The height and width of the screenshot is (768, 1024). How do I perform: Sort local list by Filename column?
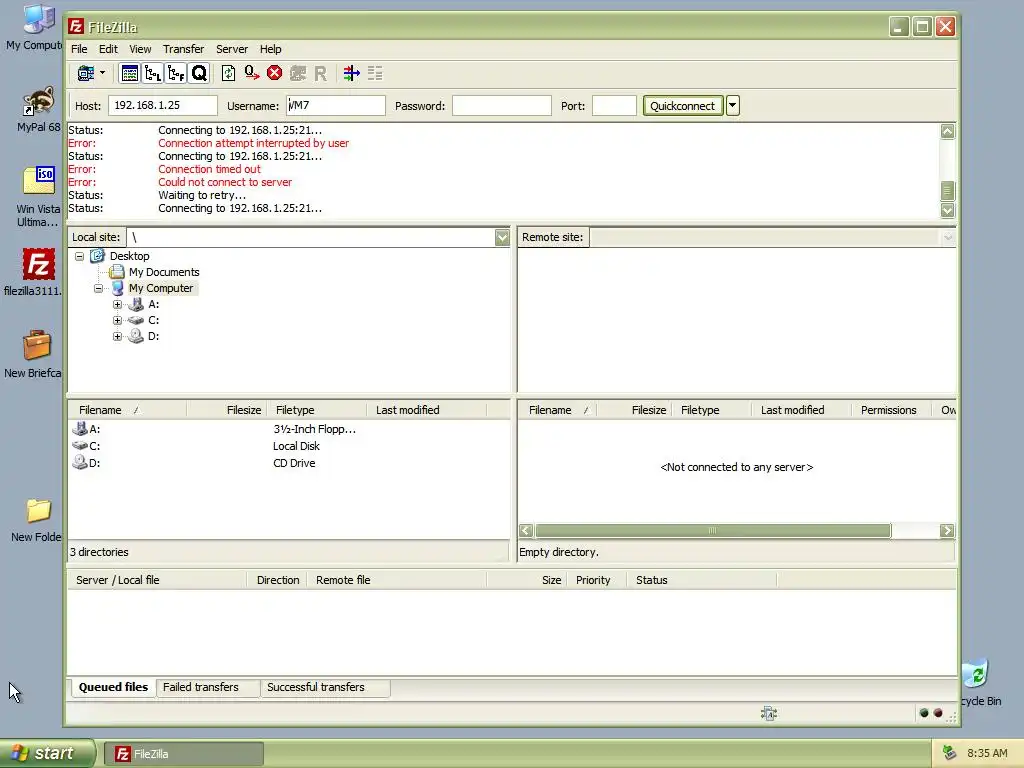tap(127, 410)
